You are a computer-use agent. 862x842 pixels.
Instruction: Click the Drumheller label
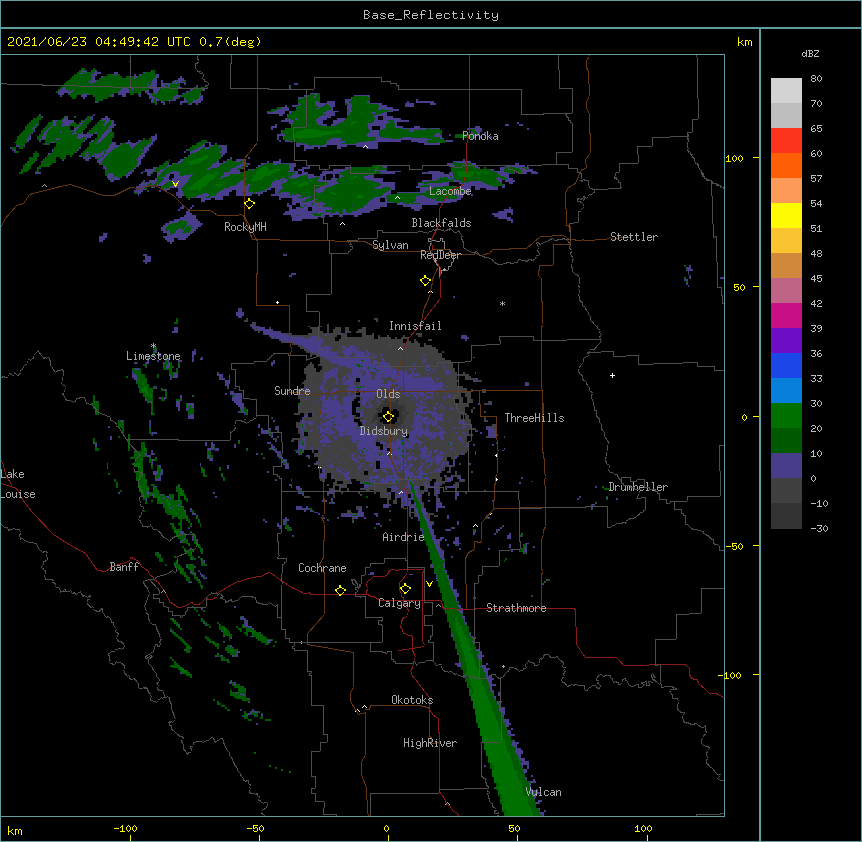(638, 487)
